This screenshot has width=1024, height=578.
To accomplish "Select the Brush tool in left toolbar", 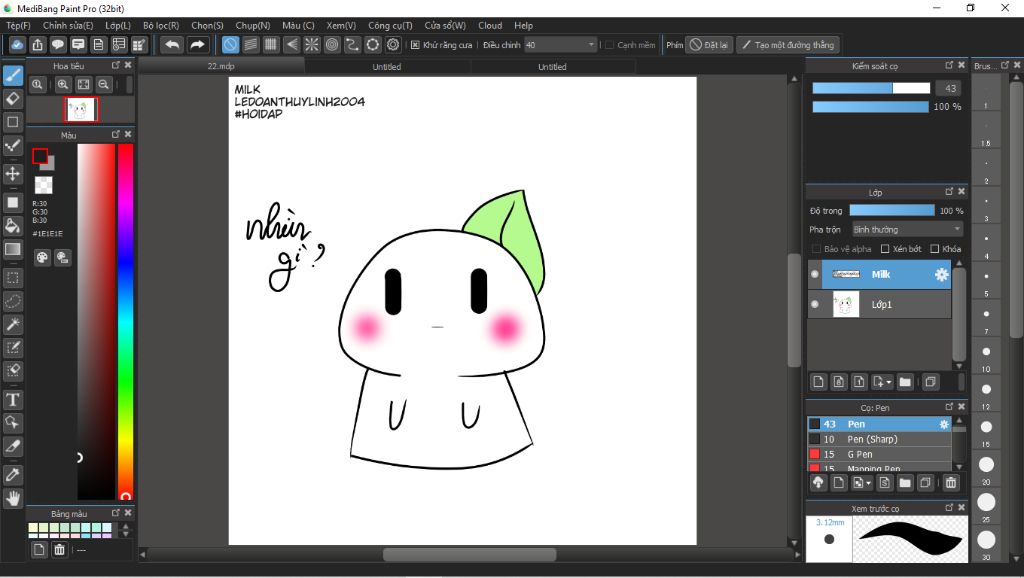I will (x=13, y=76).
